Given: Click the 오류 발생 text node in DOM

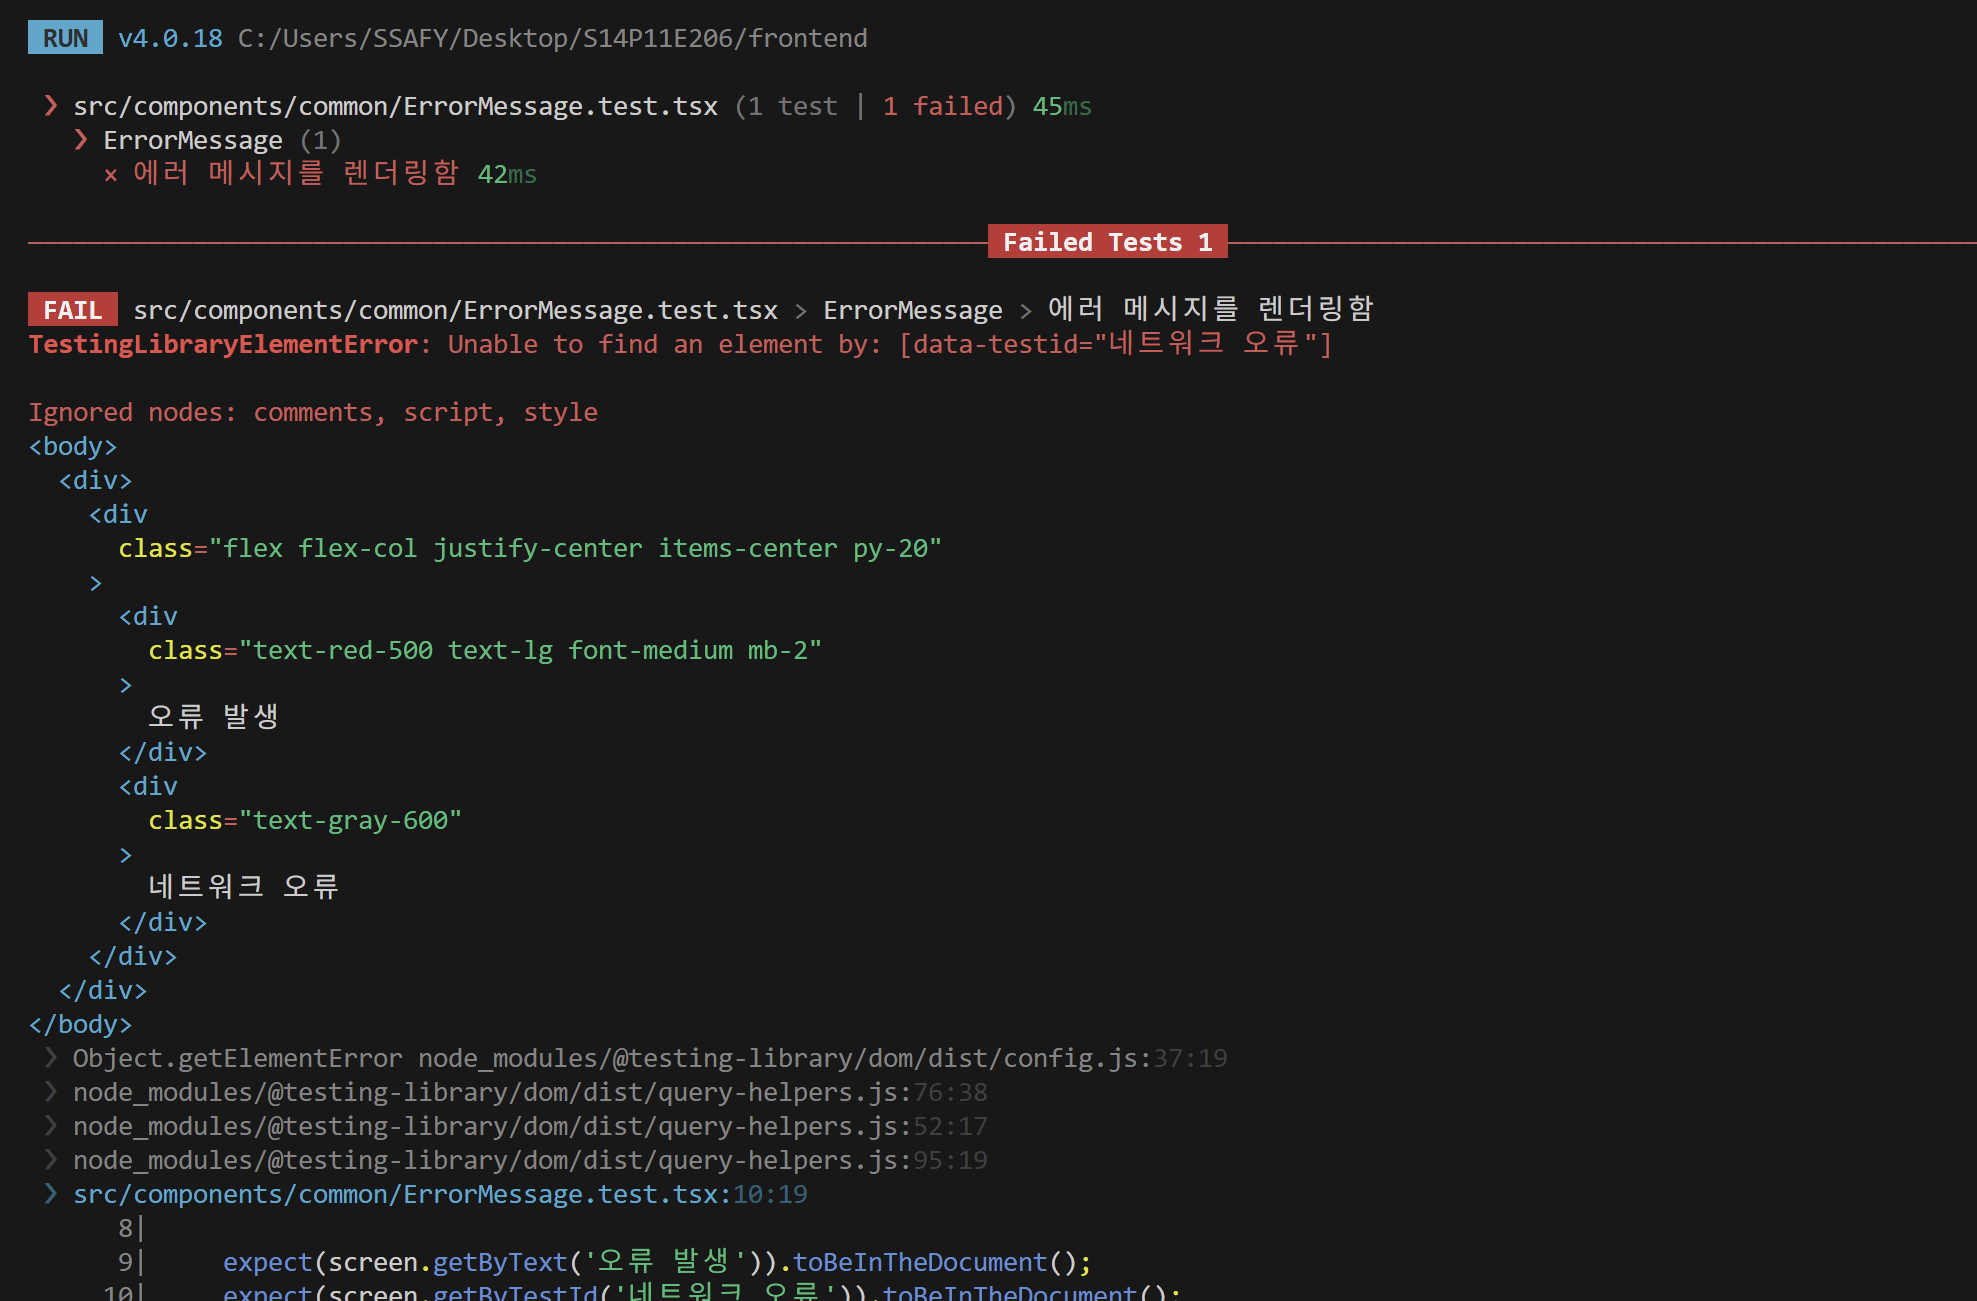Looking at the screenshot, I should coord(213,716).
